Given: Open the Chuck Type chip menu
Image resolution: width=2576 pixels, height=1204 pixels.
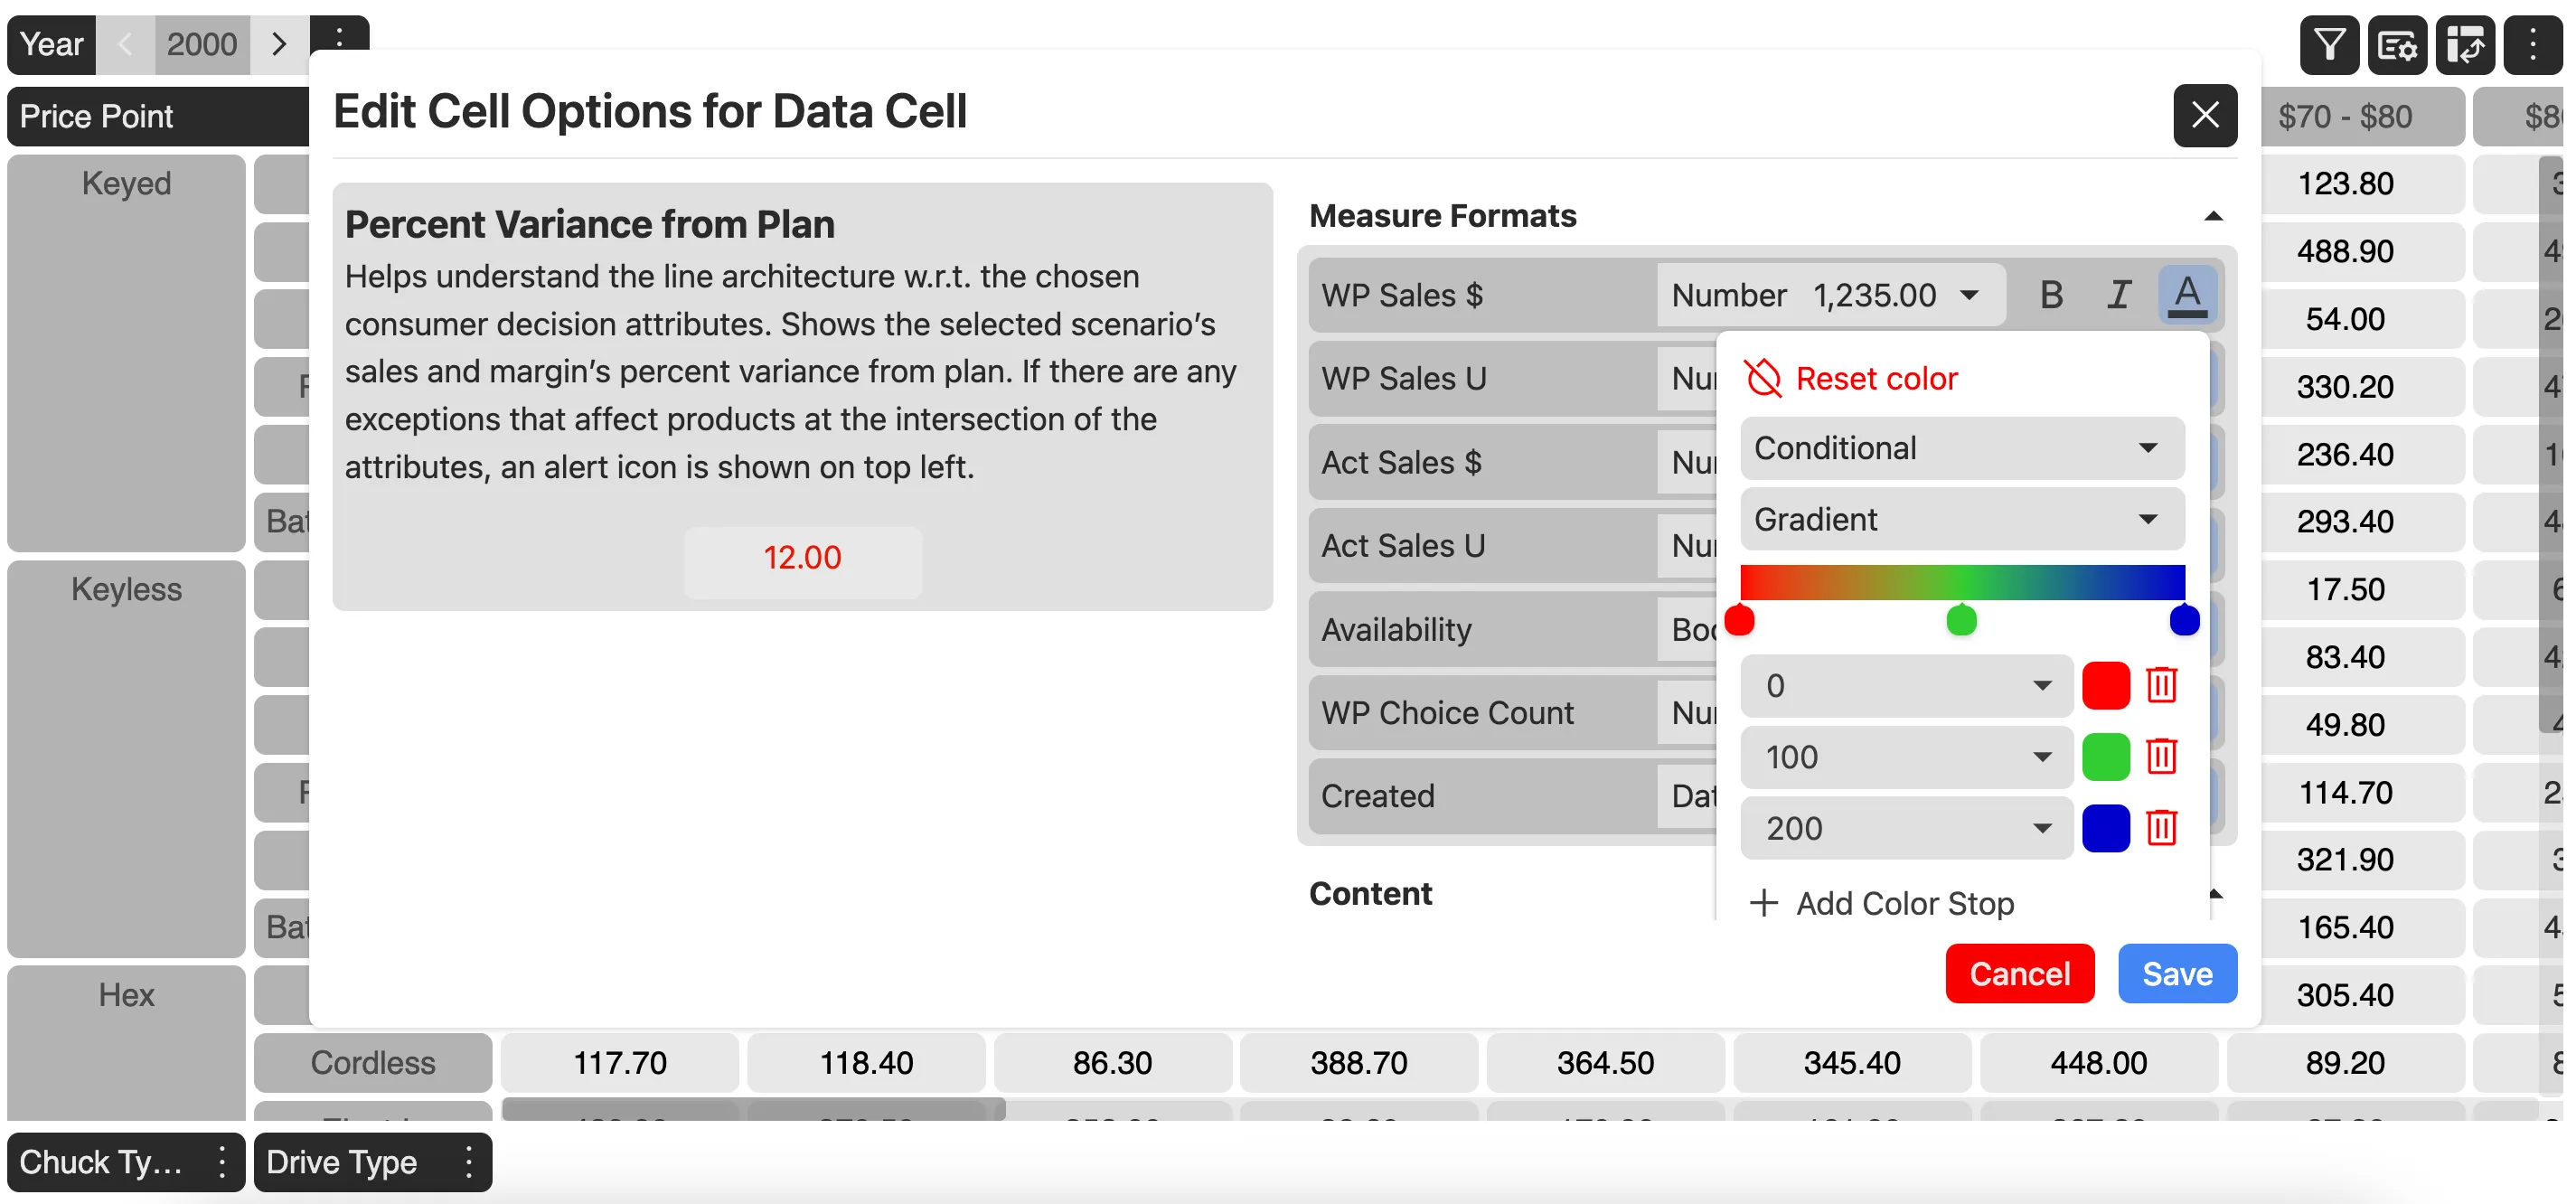Looking at the screenshot, I should (222, 1162).
